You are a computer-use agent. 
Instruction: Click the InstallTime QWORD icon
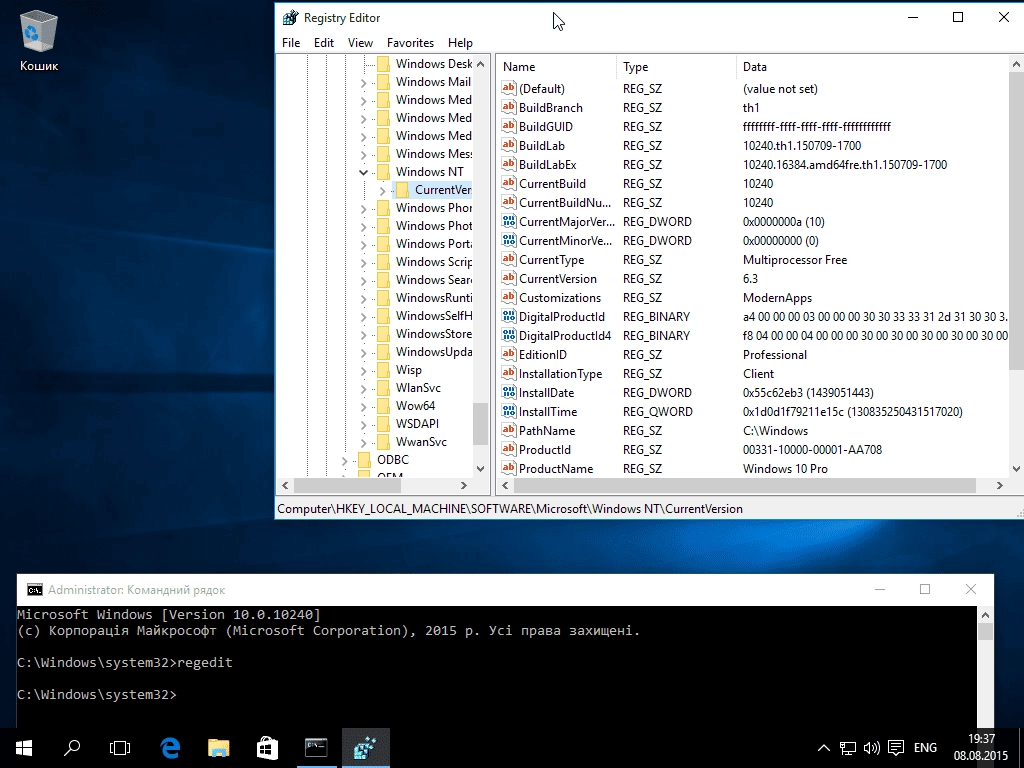click(509, 411)
